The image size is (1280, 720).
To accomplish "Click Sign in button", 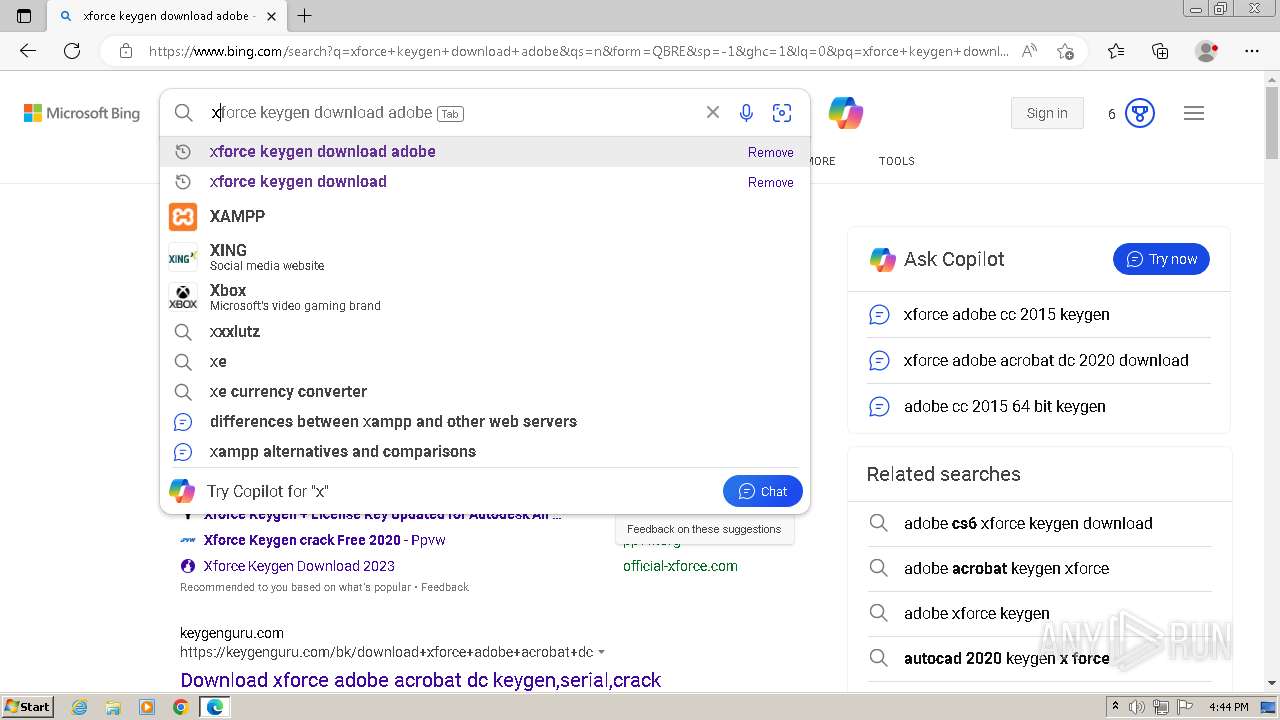I will click(x=1047, y=113).
